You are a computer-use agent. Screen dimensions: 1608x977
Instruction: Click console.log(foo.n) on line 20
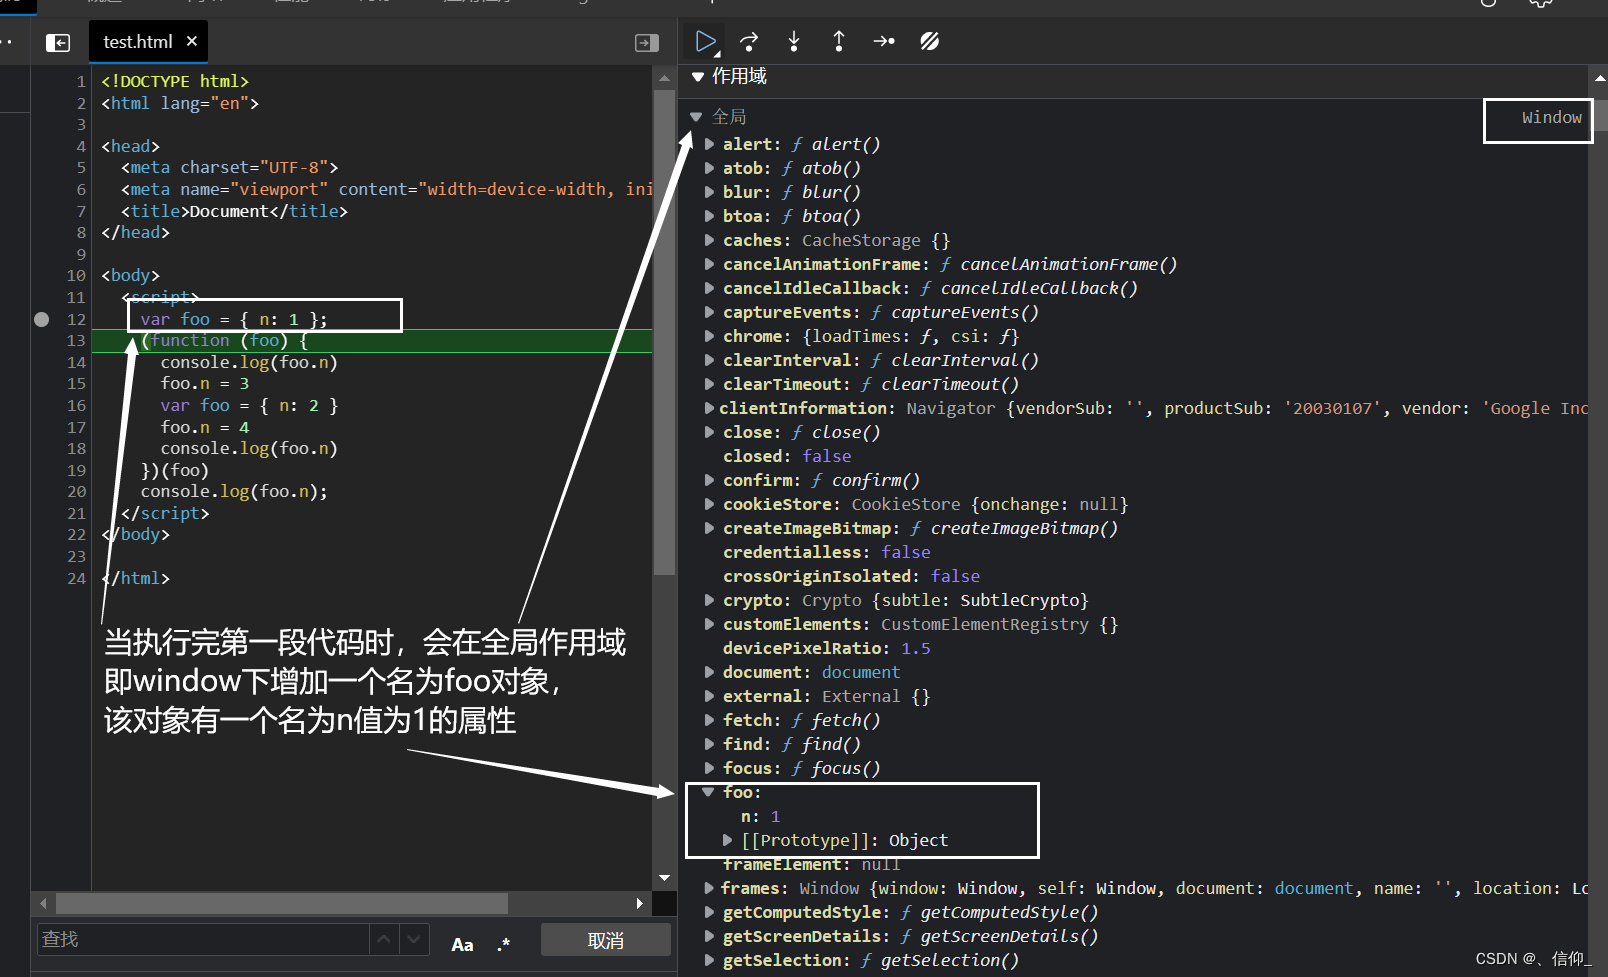click(x=234, y=491)
